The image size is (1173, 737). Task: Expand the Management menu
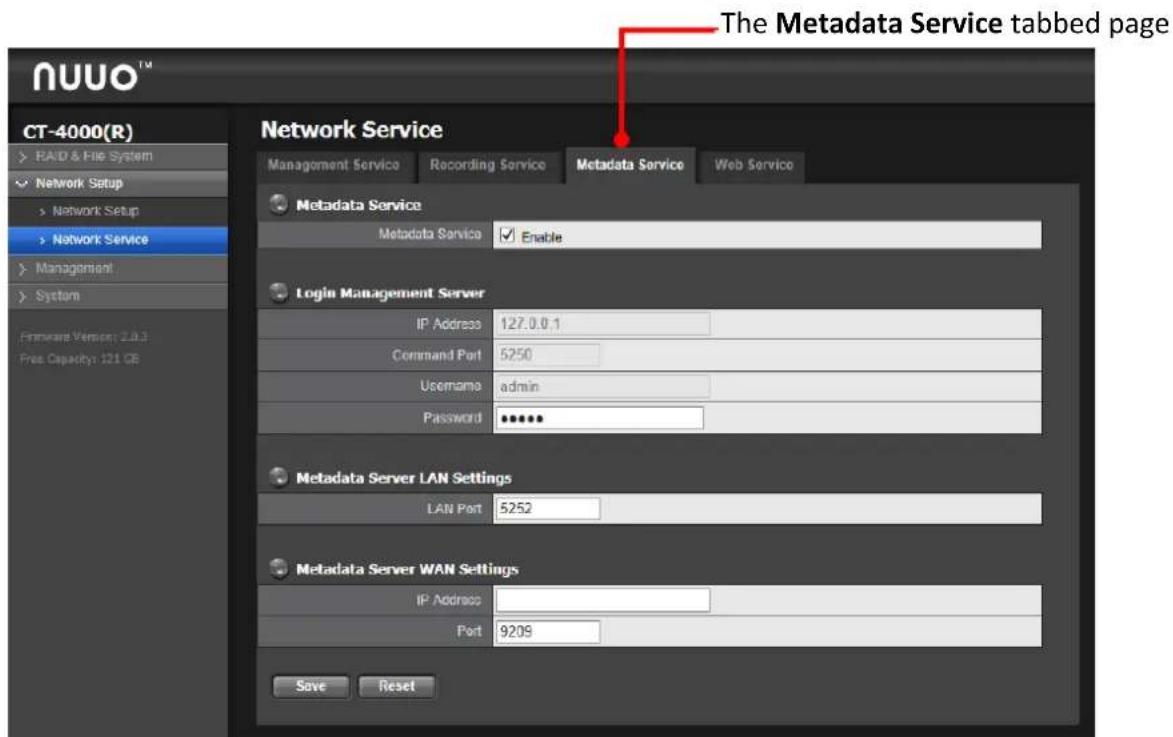pos(118,268)
